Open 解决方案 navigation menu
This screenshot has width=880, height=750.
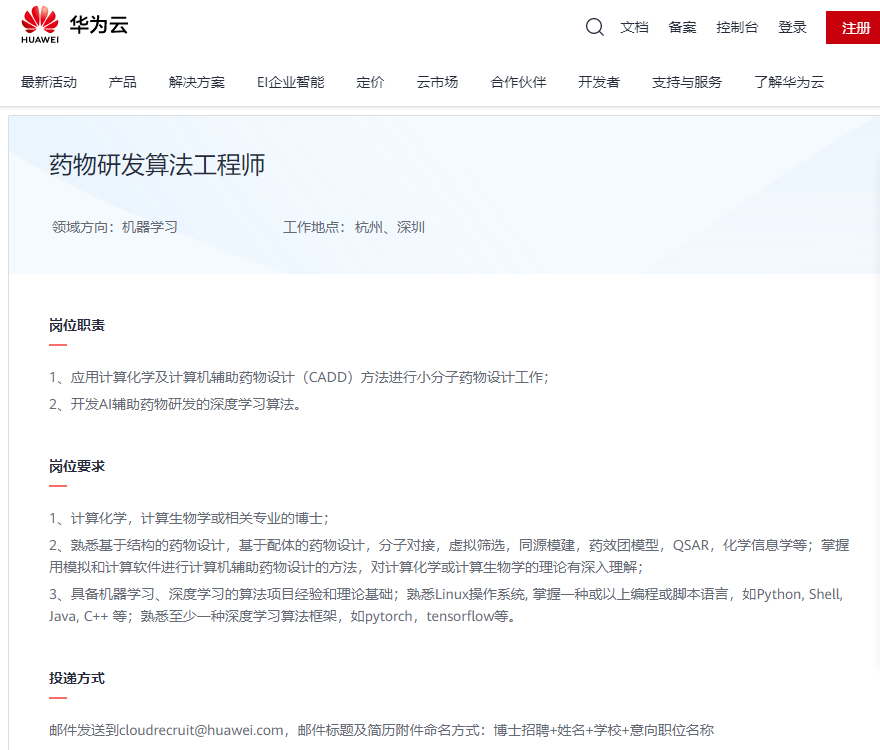(196, 82)
